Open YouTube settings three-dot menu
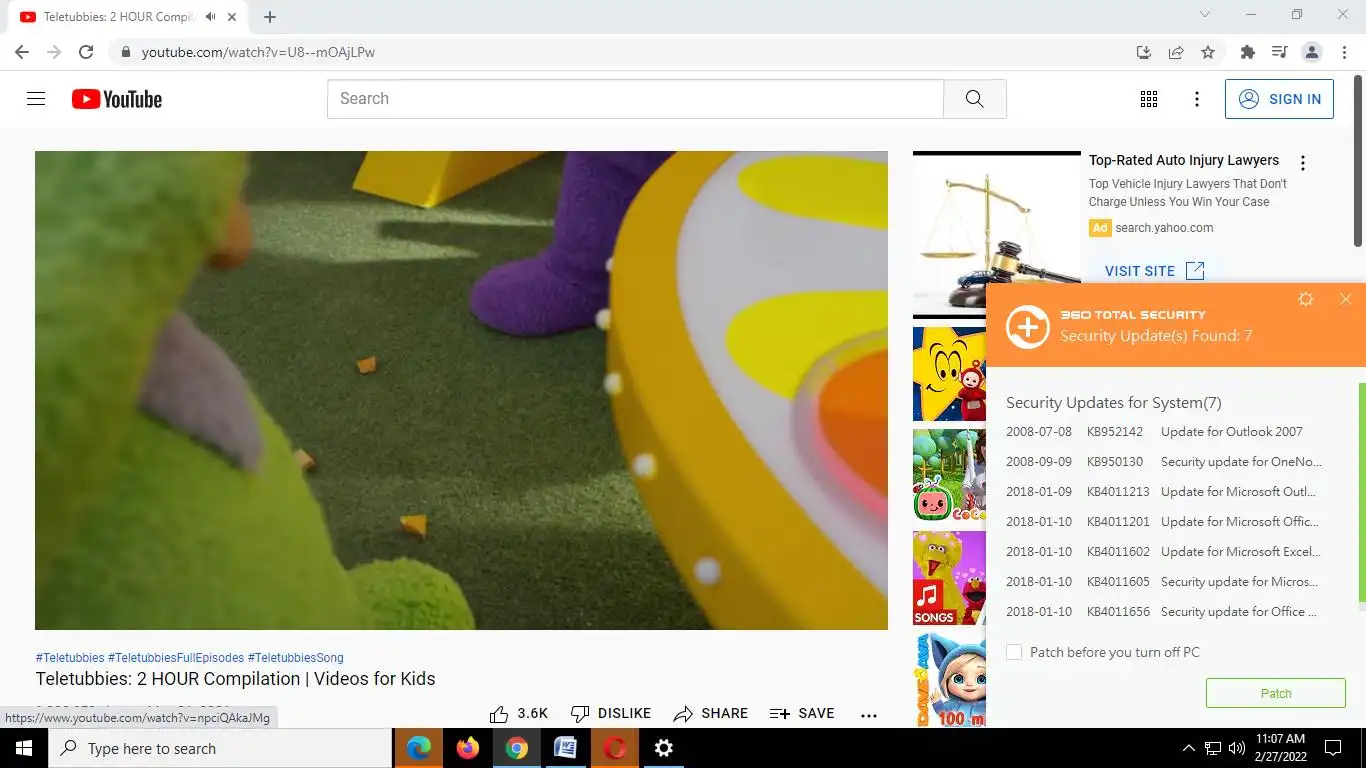Image resolution: width=1366 pixels, height=768 pixels. tap(1197, 99)
